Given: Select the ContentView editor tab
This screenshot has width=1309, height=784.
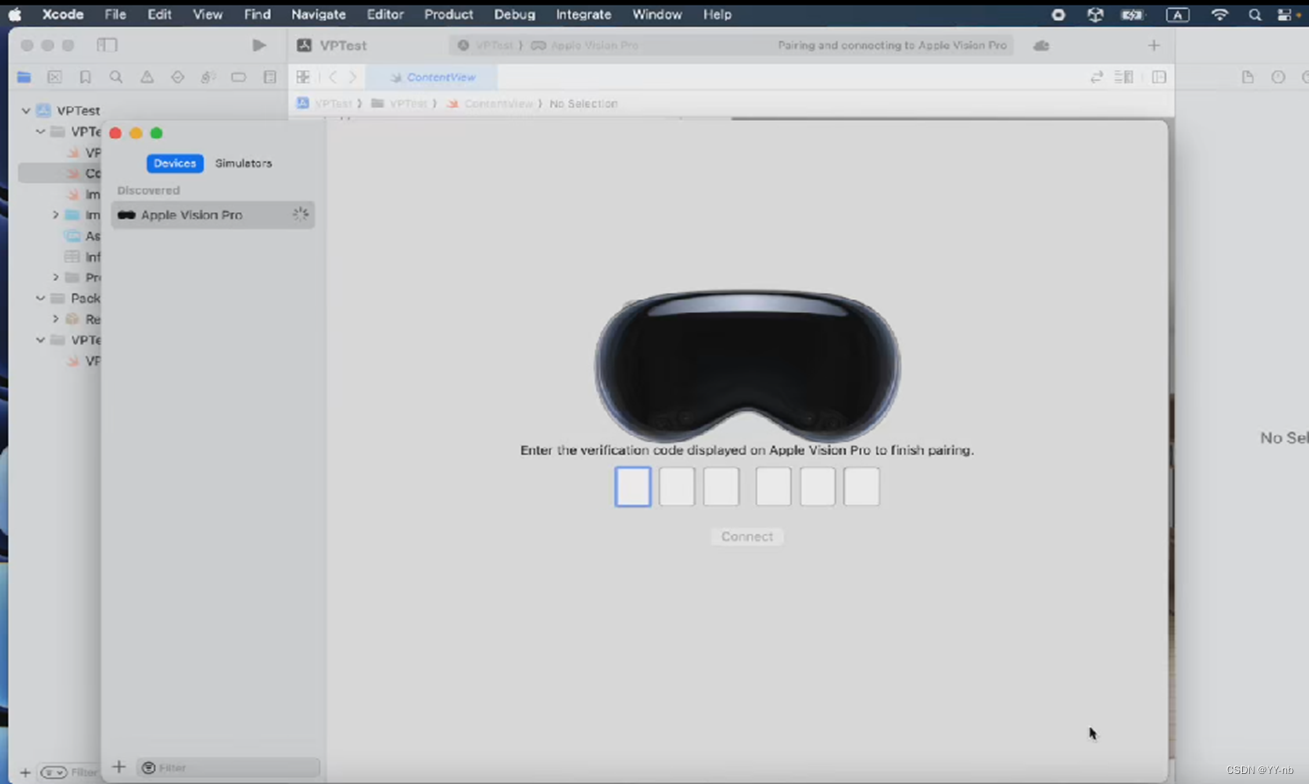Looking at the screenshot, I should point(432,77).
